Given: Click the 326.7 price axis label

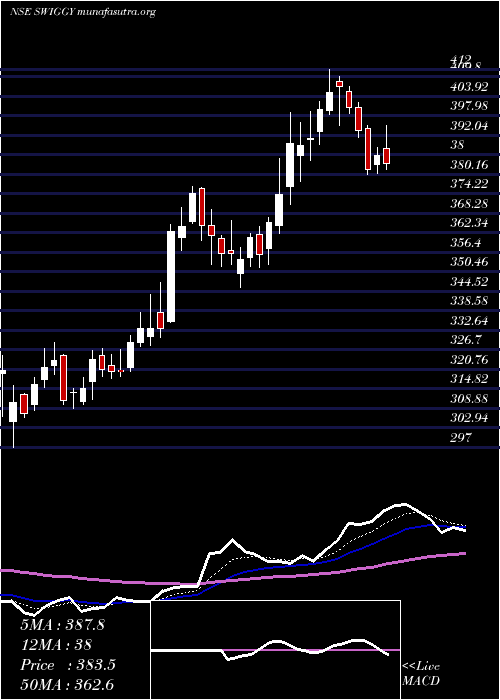Looking at the screenshot, I should 466,340.
